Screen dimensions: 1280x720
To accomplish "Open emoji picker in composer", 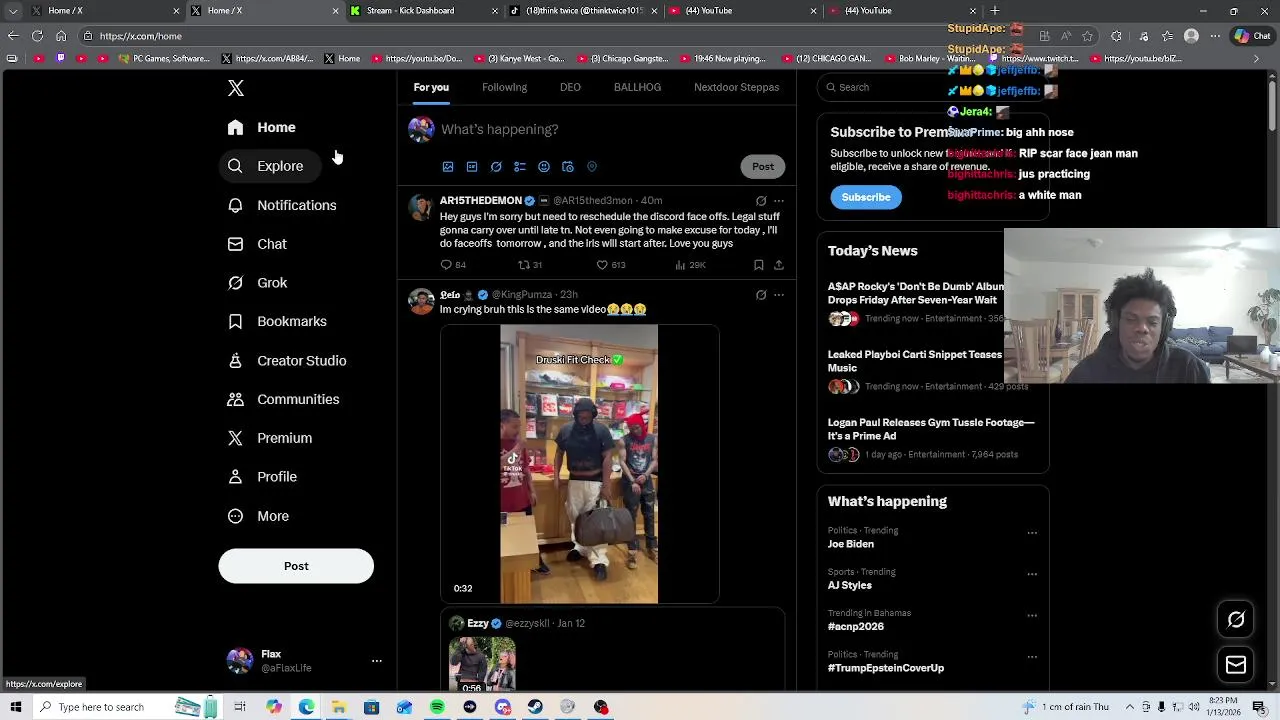I will [x=544, y=167].
